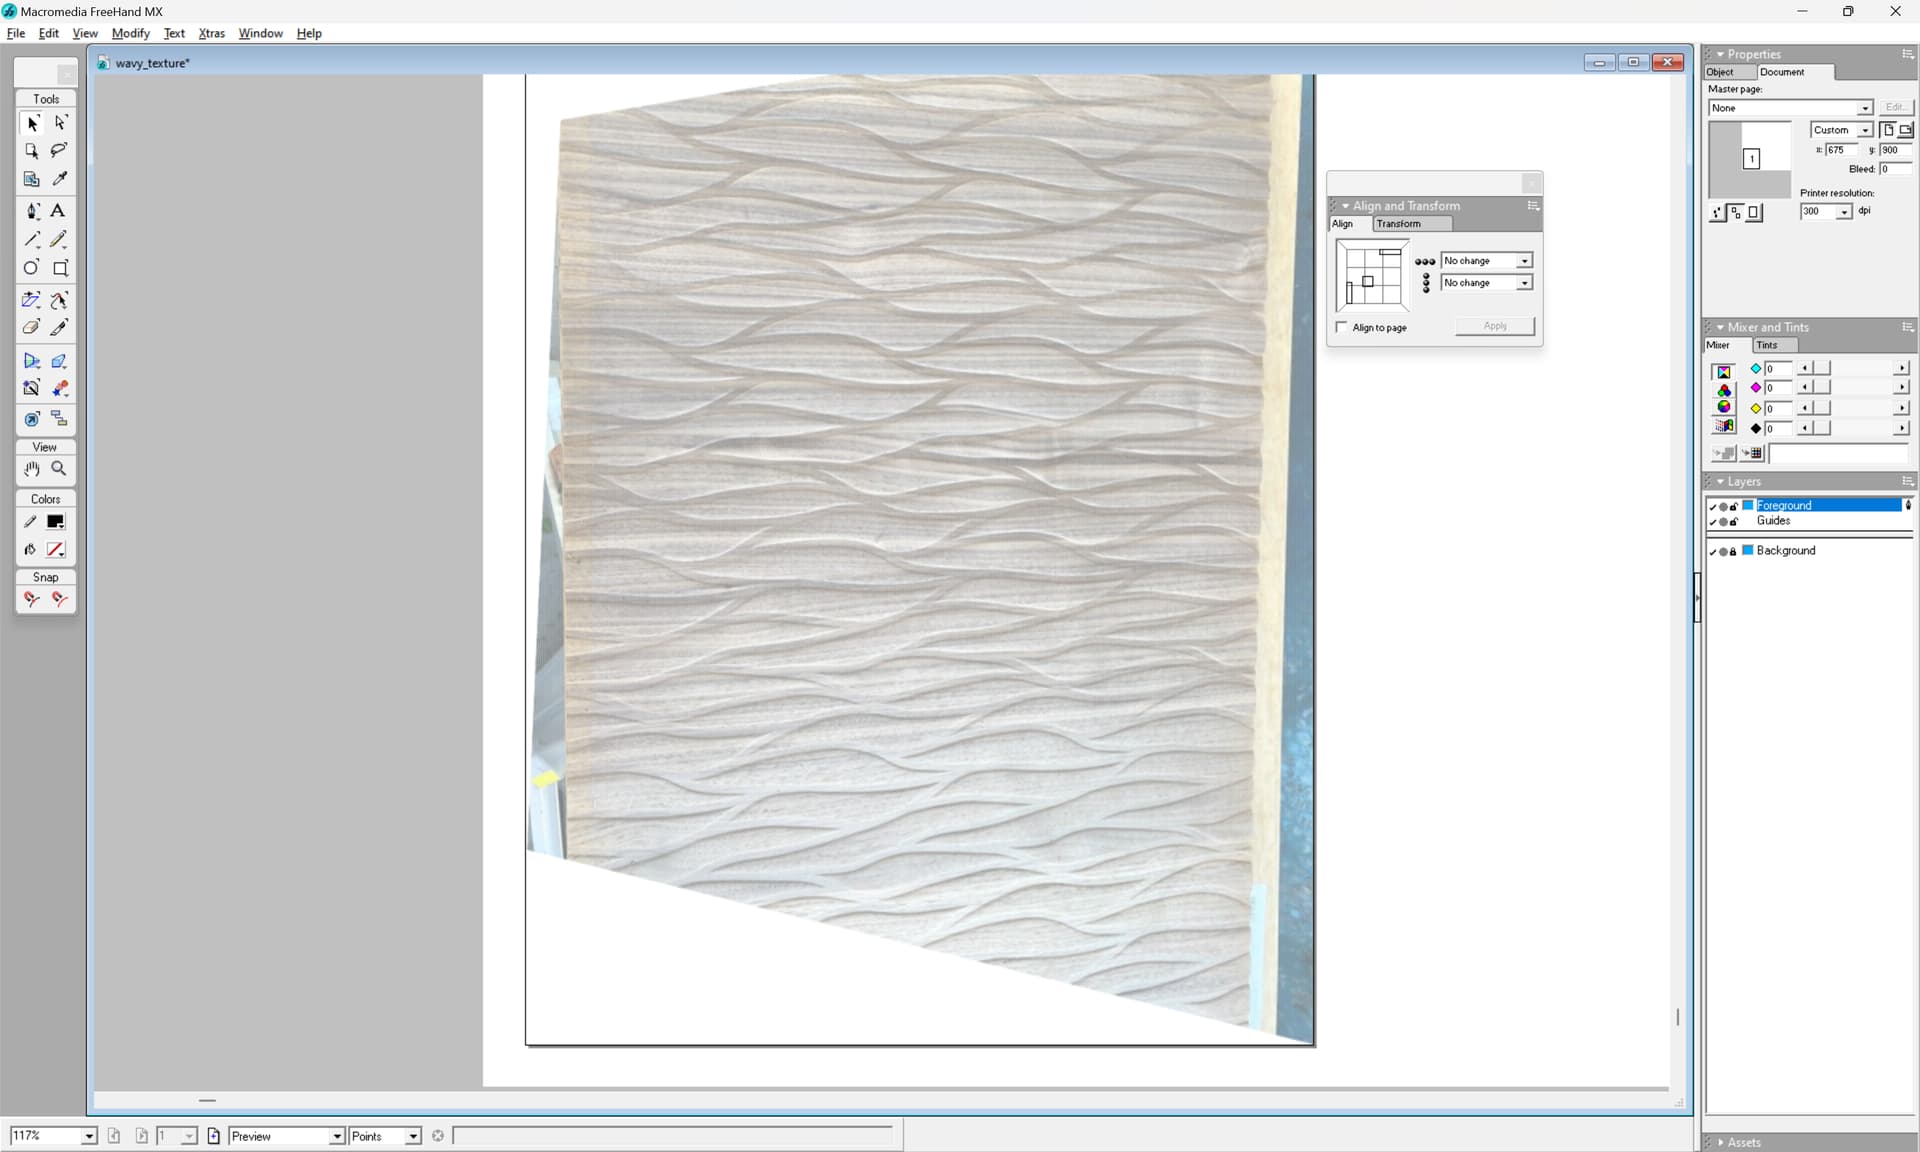Activate the Text tool
1920x1152 pixels.
[58, 211]
